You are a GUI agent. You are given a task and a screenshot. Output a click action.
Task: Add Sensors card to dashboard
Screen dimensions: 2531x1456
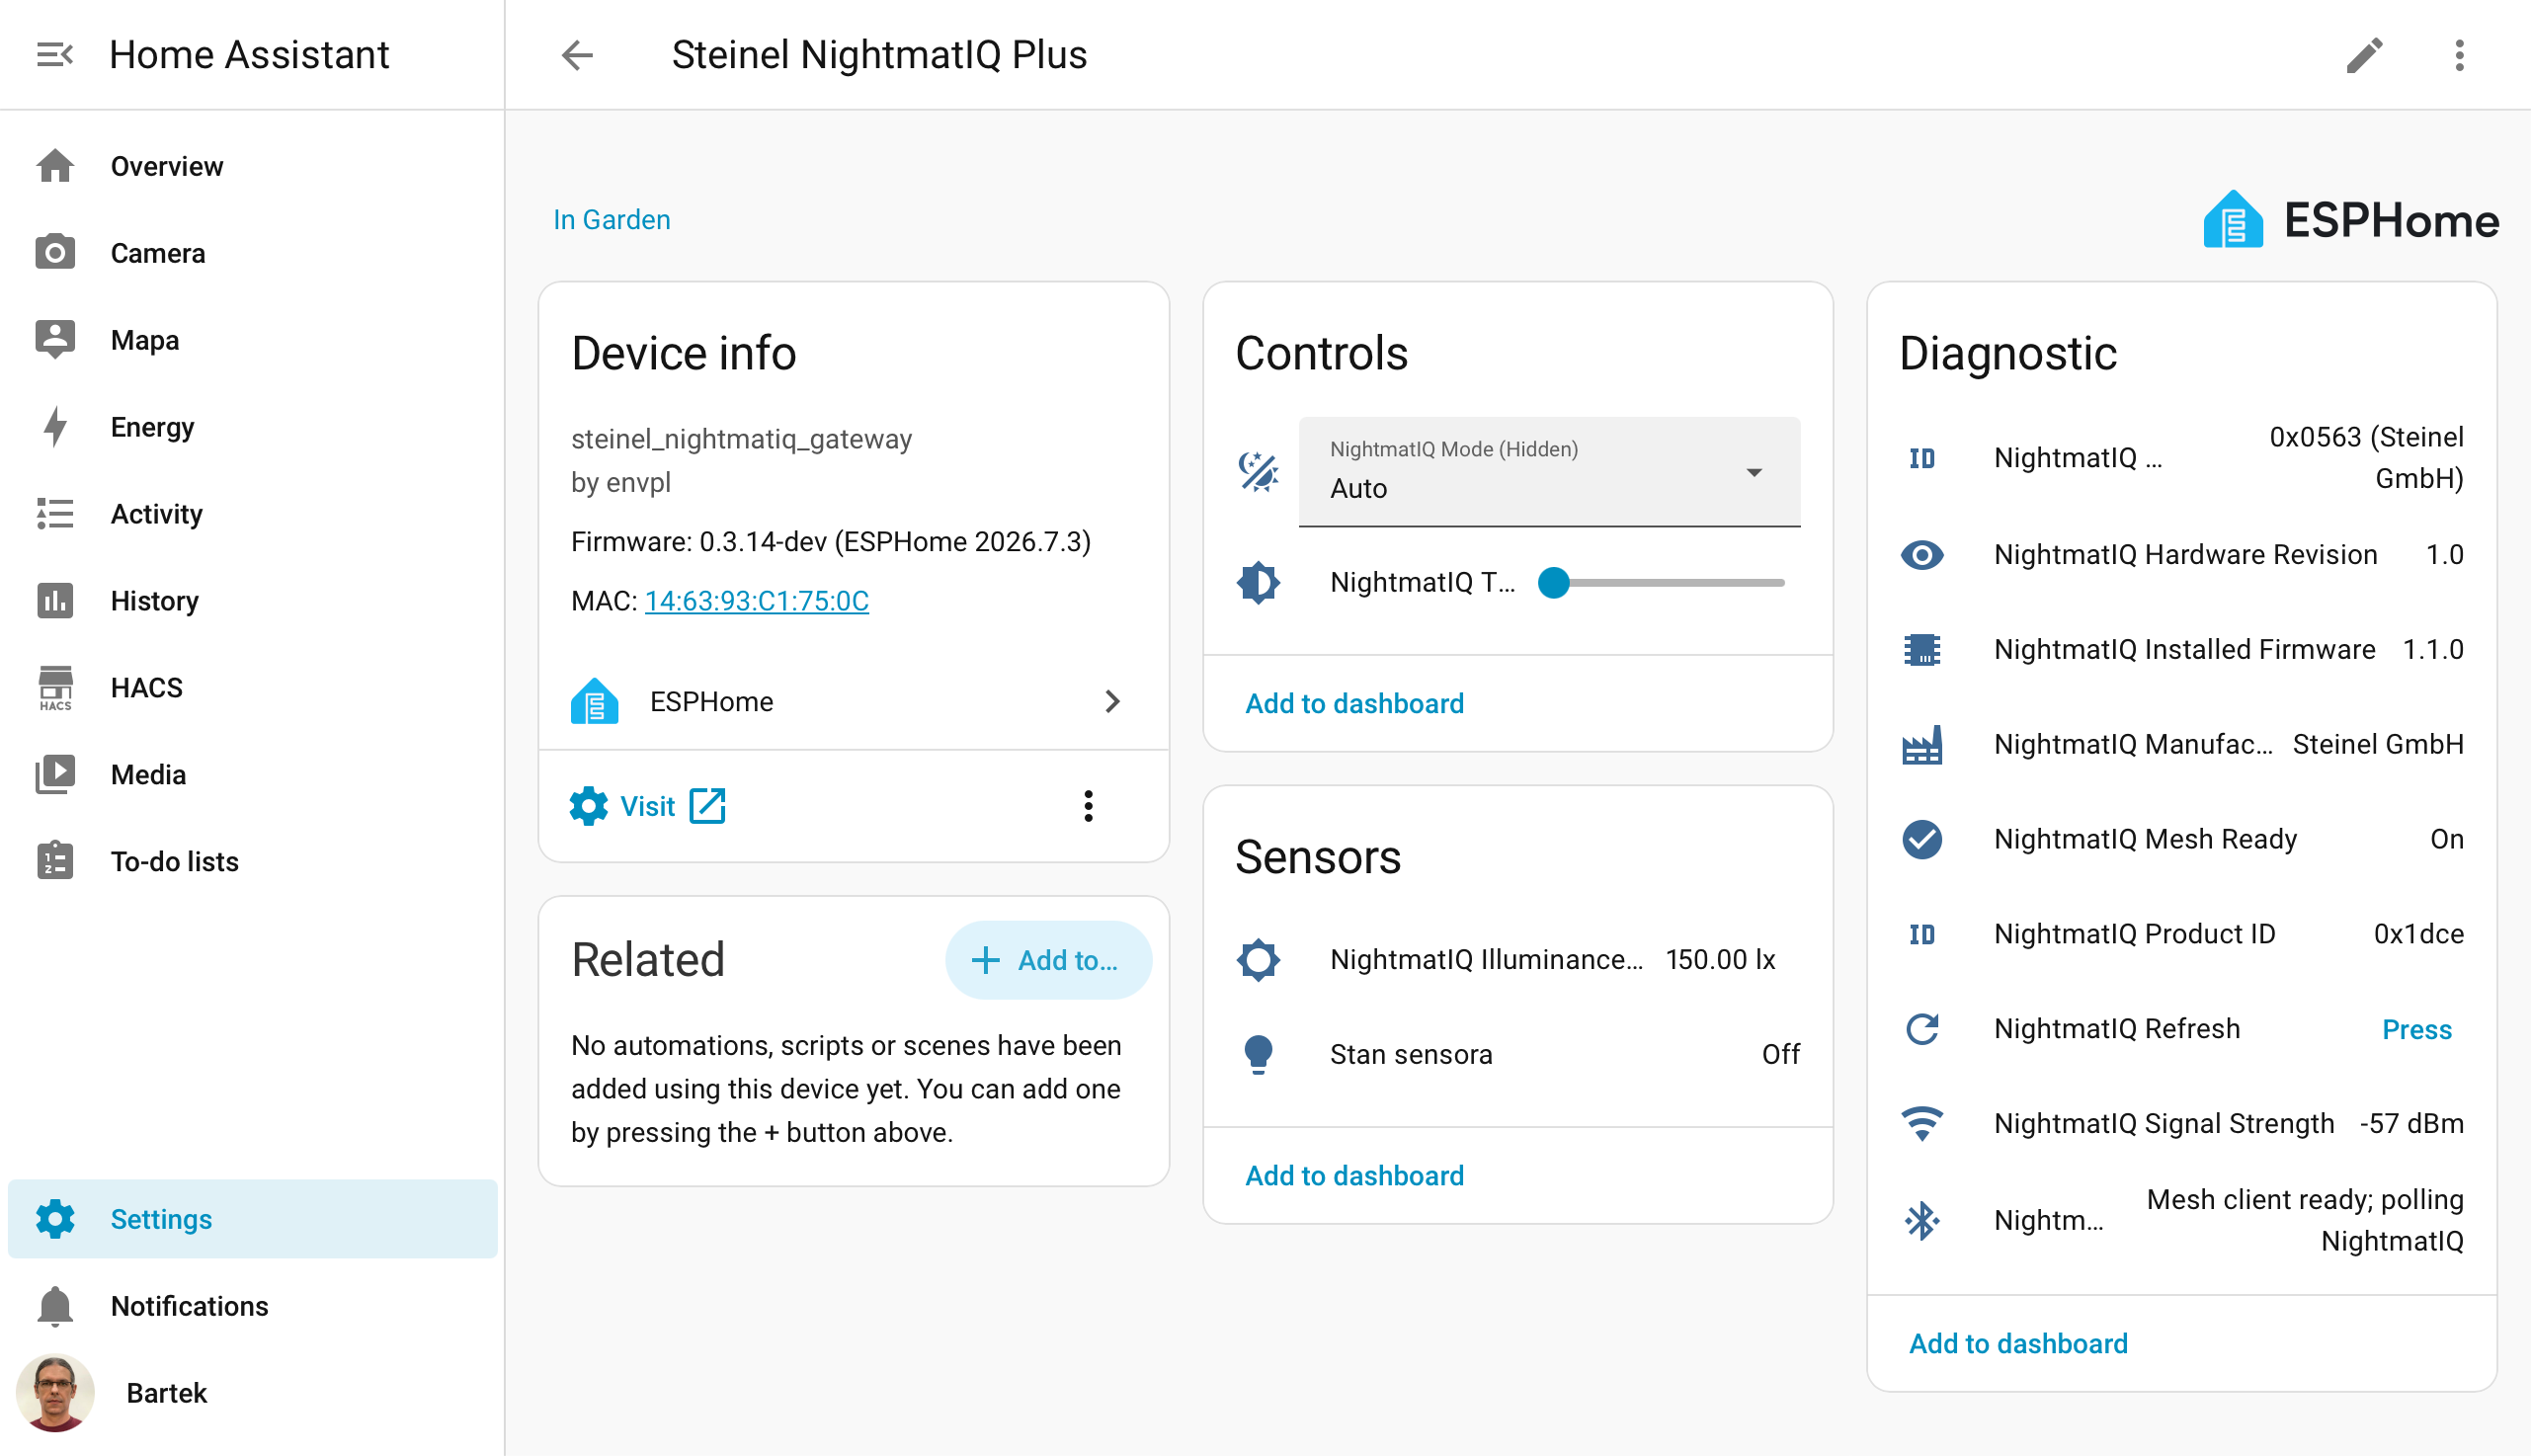pyautogui.click(x=1354, y=1175)
